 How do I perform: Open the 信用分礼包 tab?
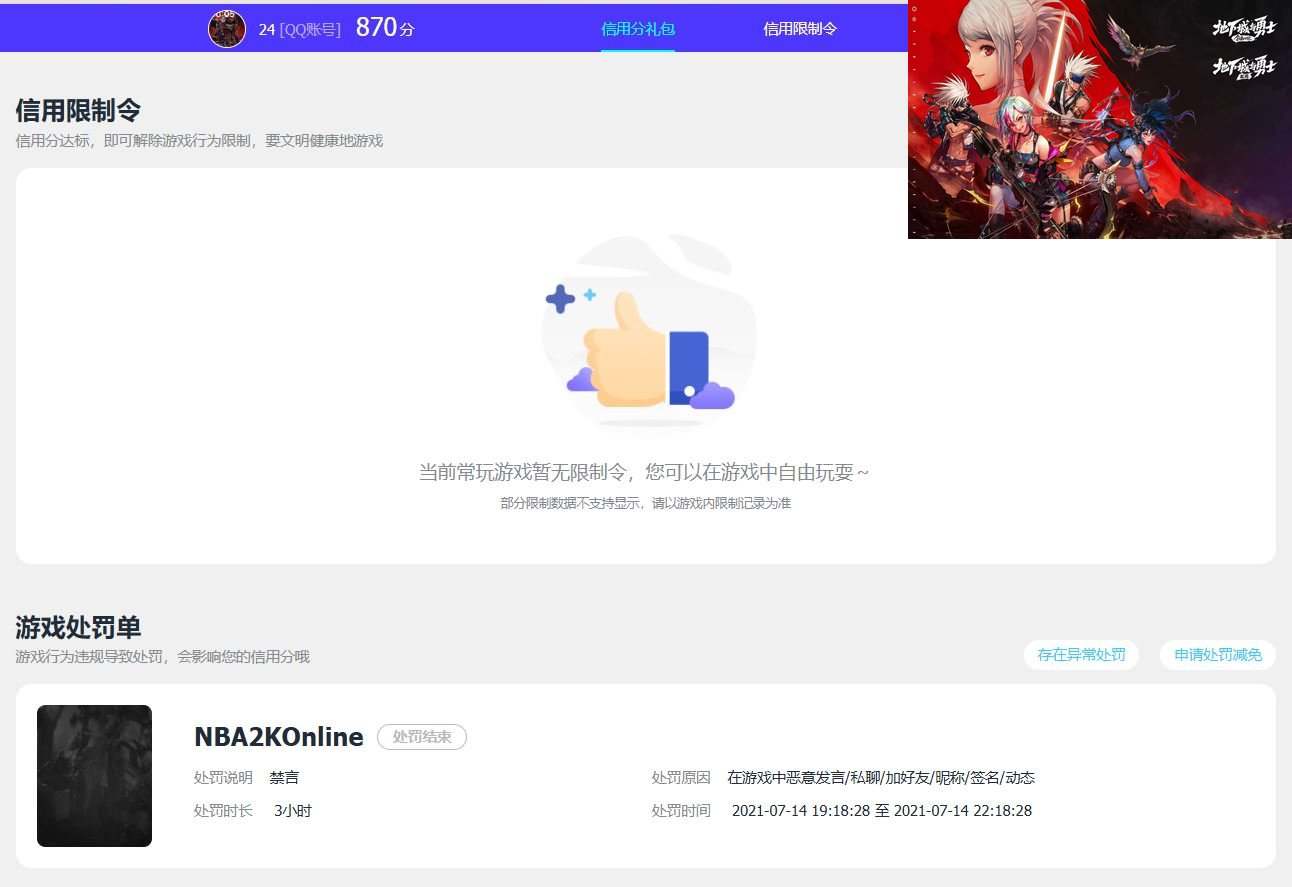[637, 29]
